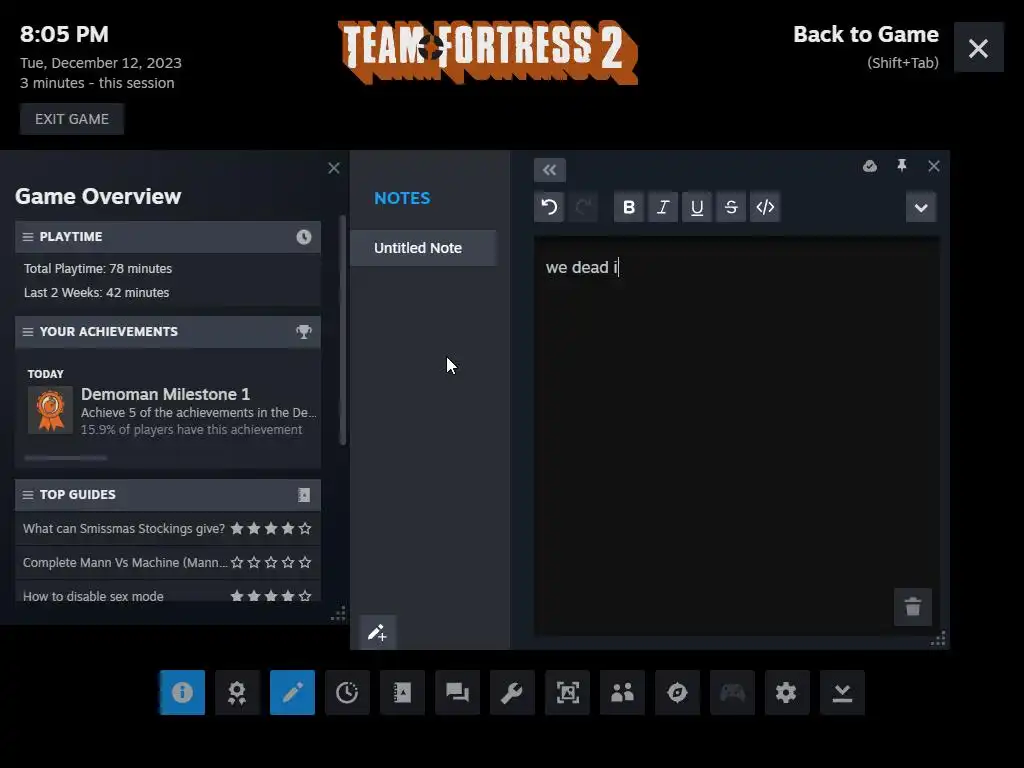Open Complete Mann Vs Machine guide
The width and height of the screenshot is (1024, 768).
coord(168,562)
